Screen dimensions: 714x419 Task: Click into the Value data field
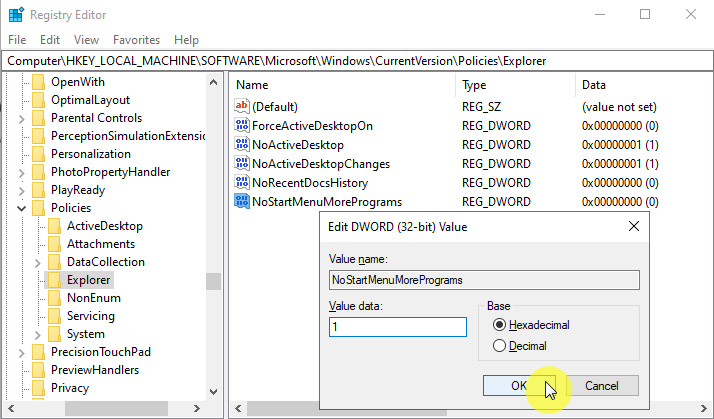[397, 327]
